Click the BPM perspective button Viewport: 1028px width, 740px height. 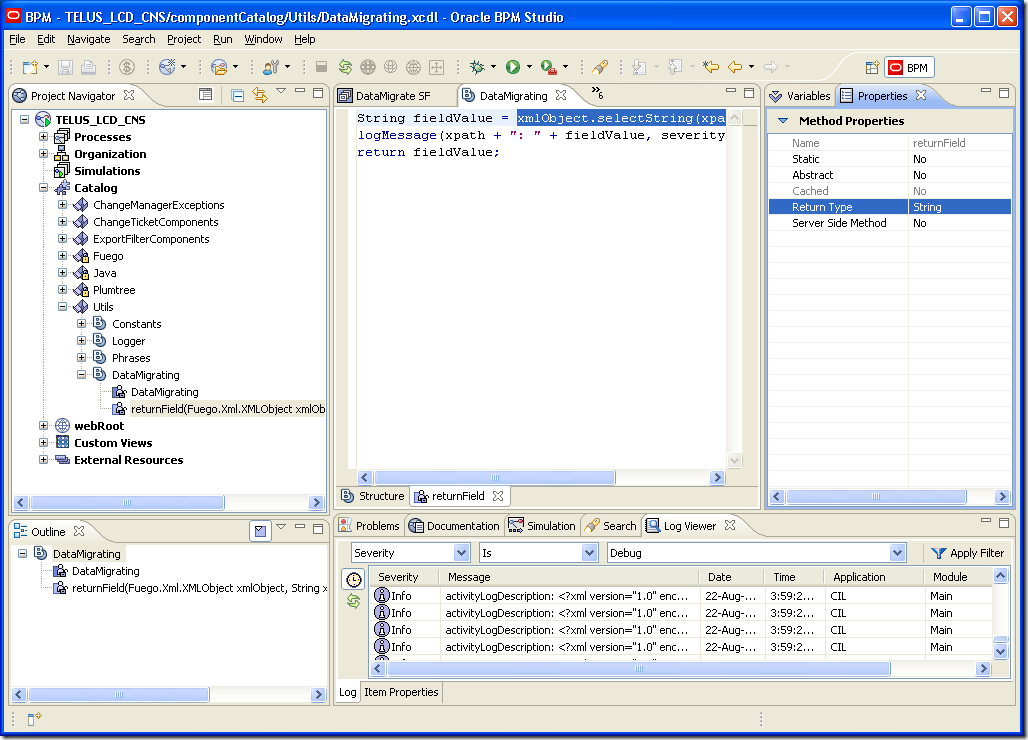click(x=909, y=68)
